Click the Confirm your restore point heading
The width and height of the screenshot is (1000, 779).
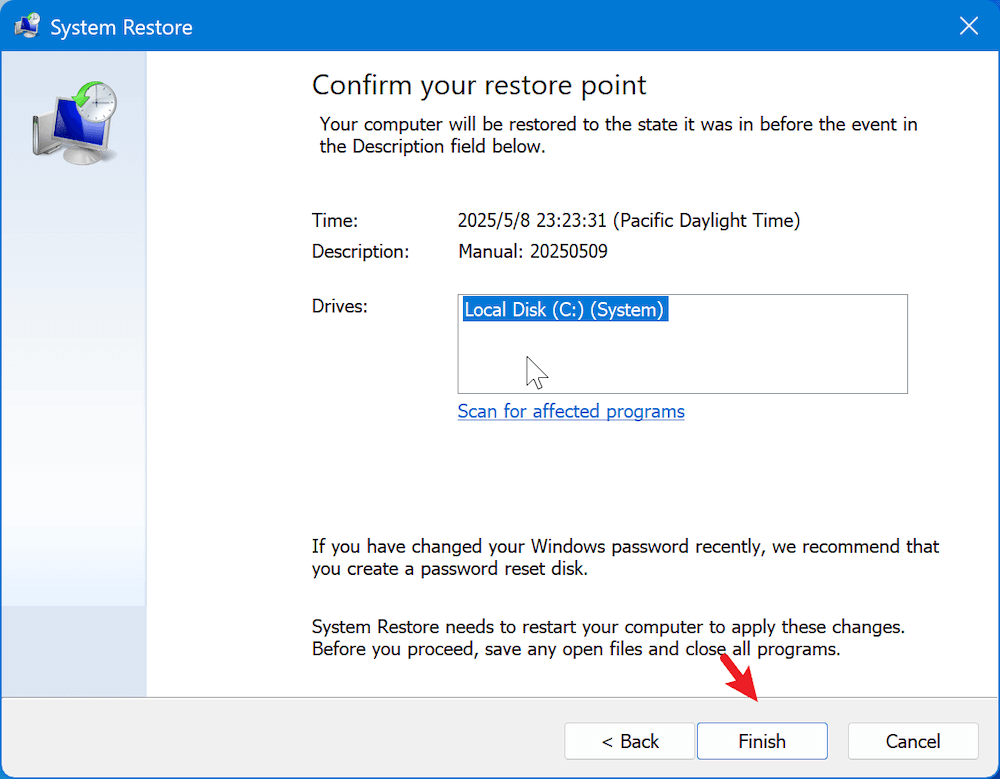tap(479, 85)
